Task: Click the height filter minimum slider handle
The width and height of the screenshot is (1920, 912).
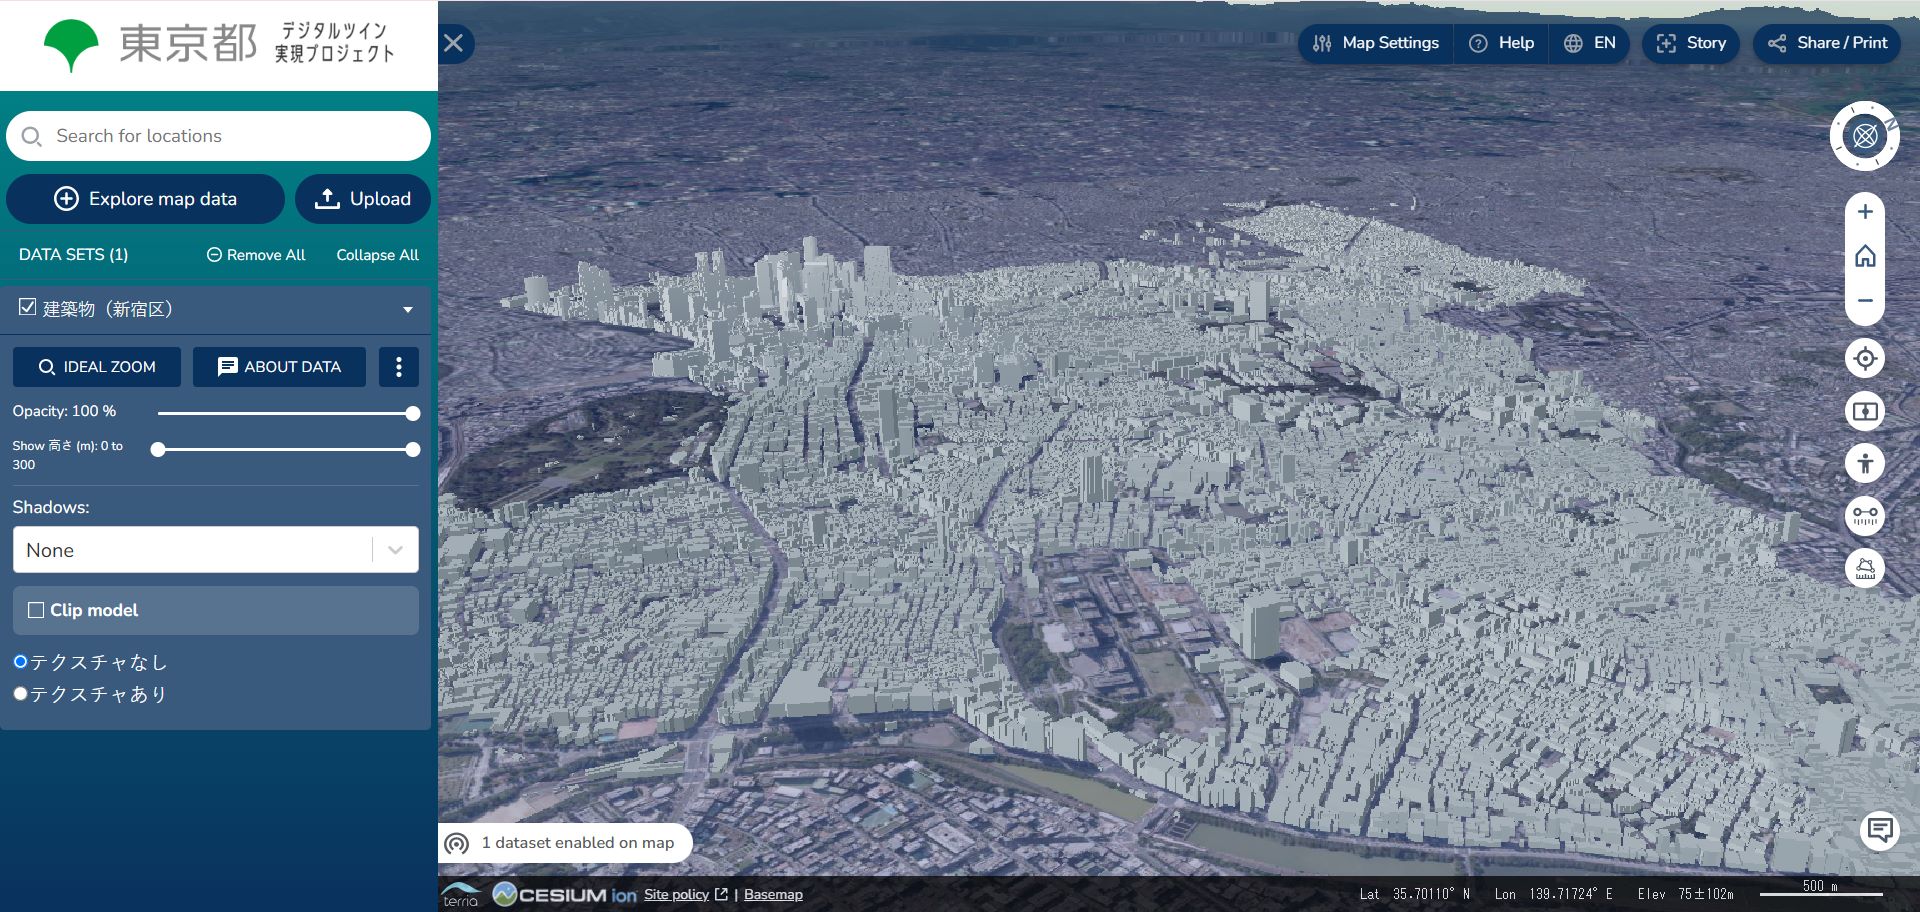Action: (158, 450)
